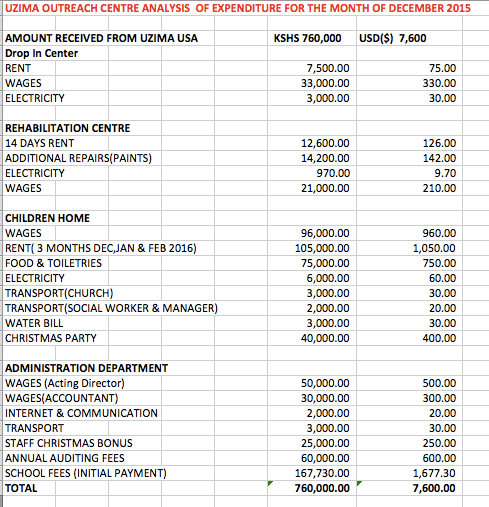489x507 pixels.
Task: Click the 'Drop In Center' section heading
Action: point(41,53)
